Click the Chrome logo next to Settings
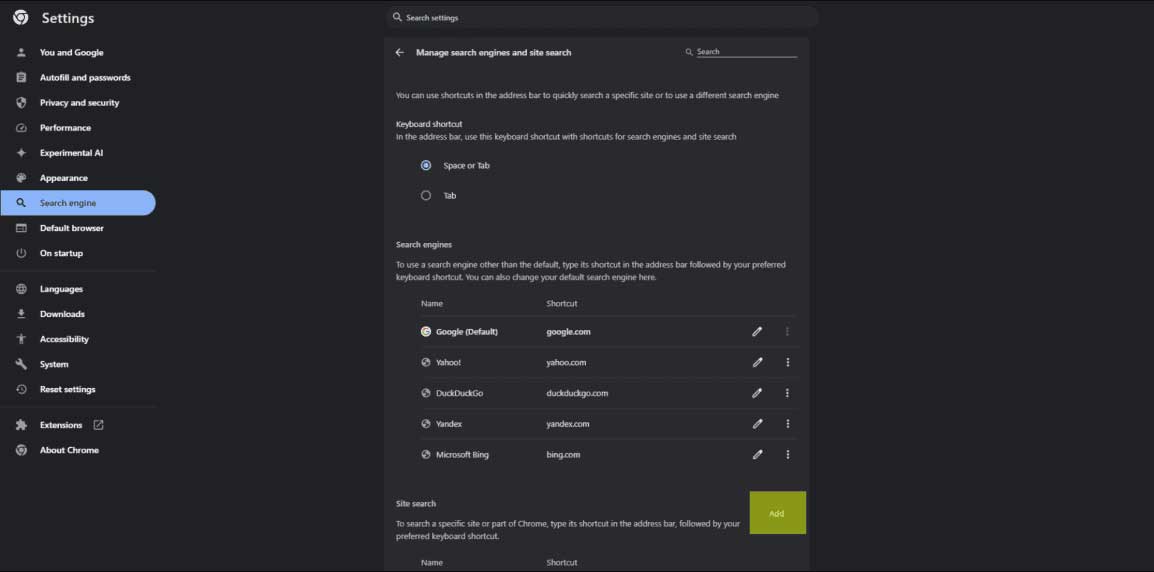The width and height of the screenshot is (1154, 572). click(21, 18)
